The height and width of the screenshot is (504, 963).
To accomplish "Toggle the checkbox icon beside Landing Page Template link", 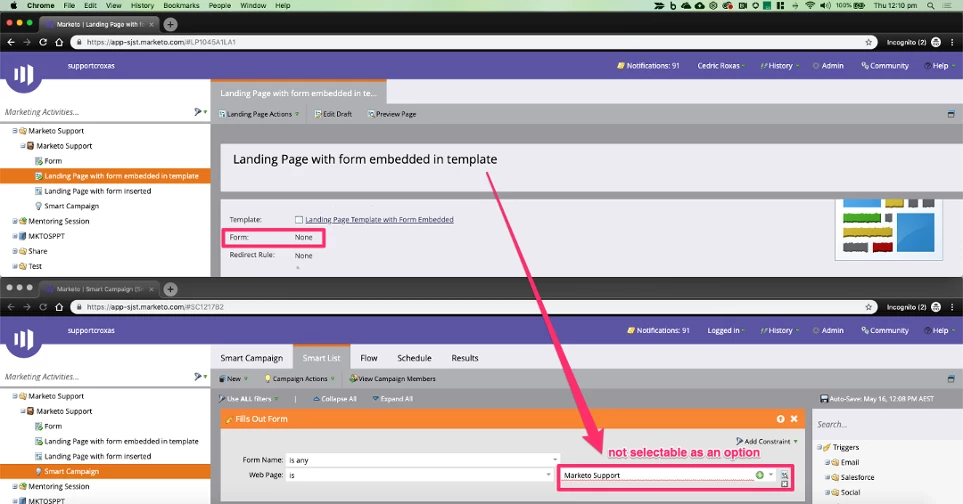I will (x=298, y=220).
